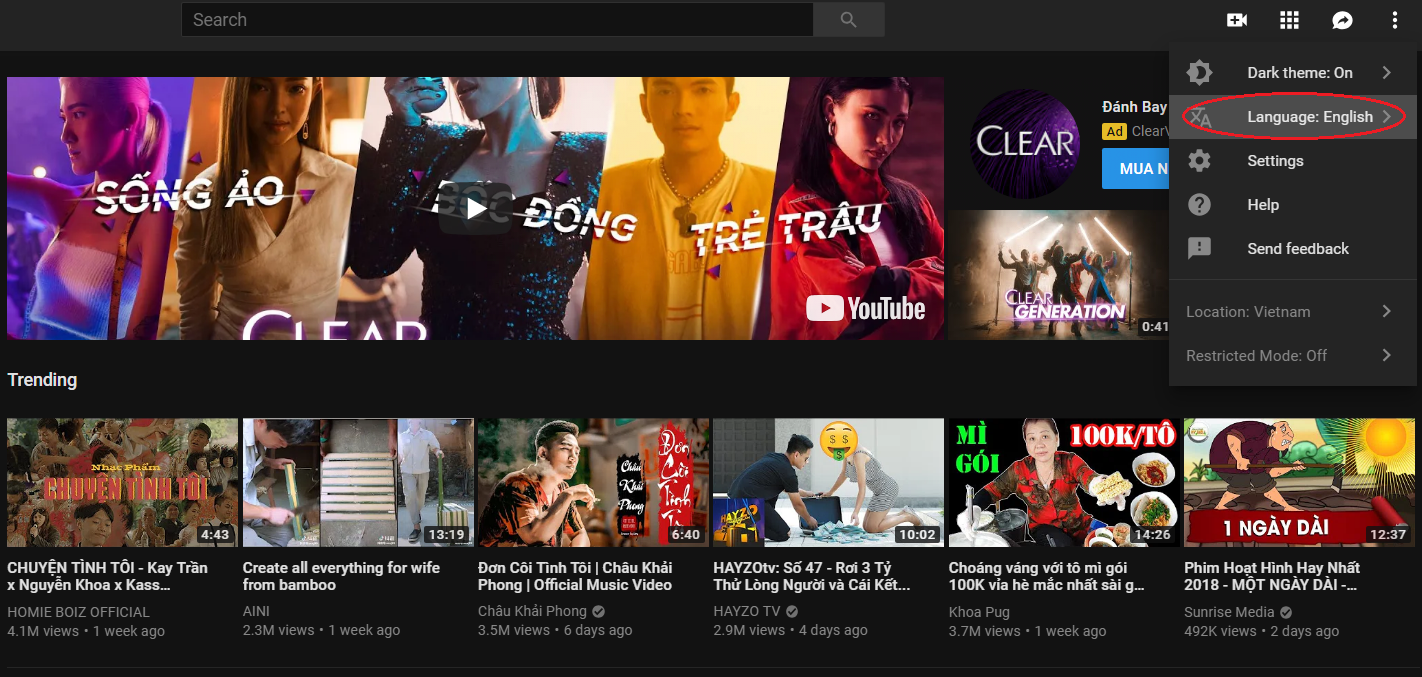Screen dimensions: 1422x677
Task: Click the Language translate icon
Action: [1200, 117]
